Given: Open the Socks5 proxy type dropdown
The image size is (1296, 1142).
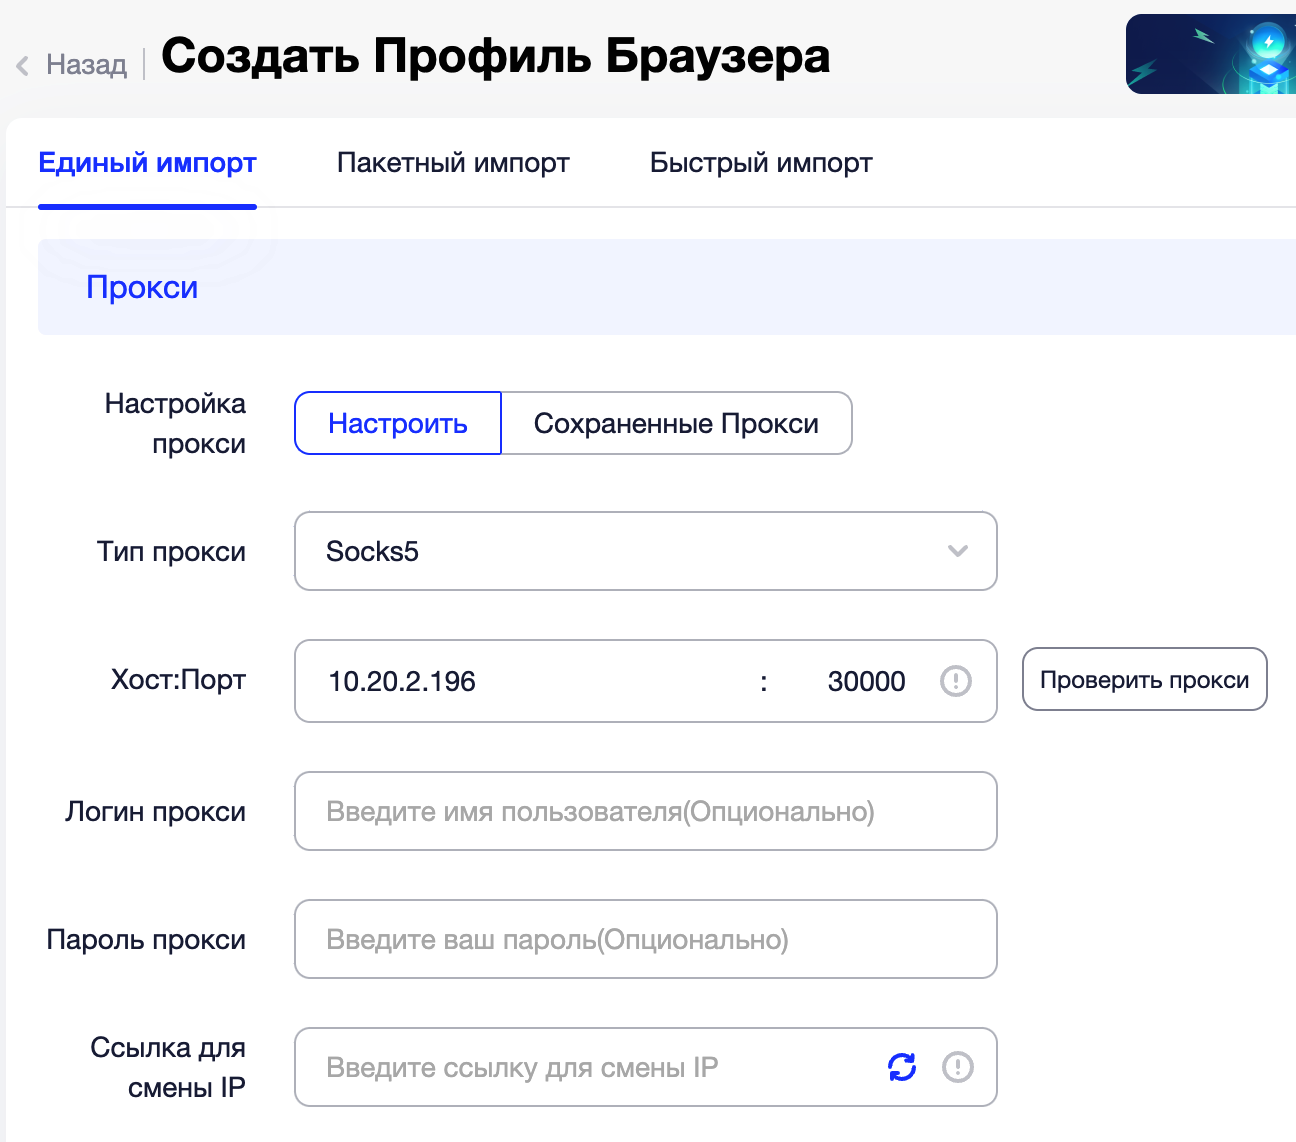Looking at the screenshot, I should [x=645, y=551].
